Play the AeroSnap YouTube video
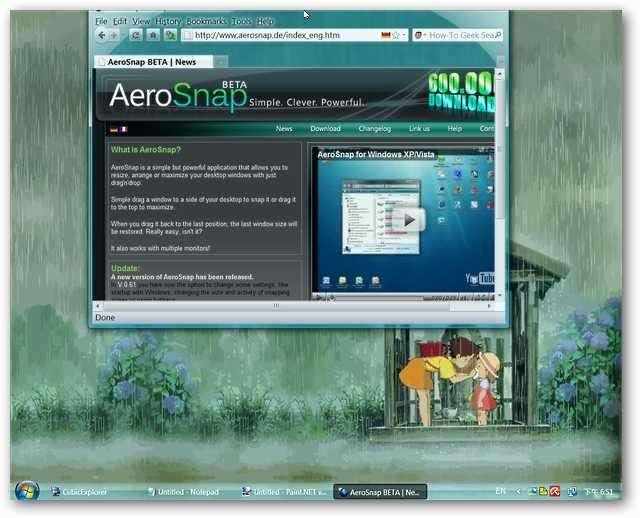Screen dimensions: 640x518 pyautogui.click(x=409, y=220)
